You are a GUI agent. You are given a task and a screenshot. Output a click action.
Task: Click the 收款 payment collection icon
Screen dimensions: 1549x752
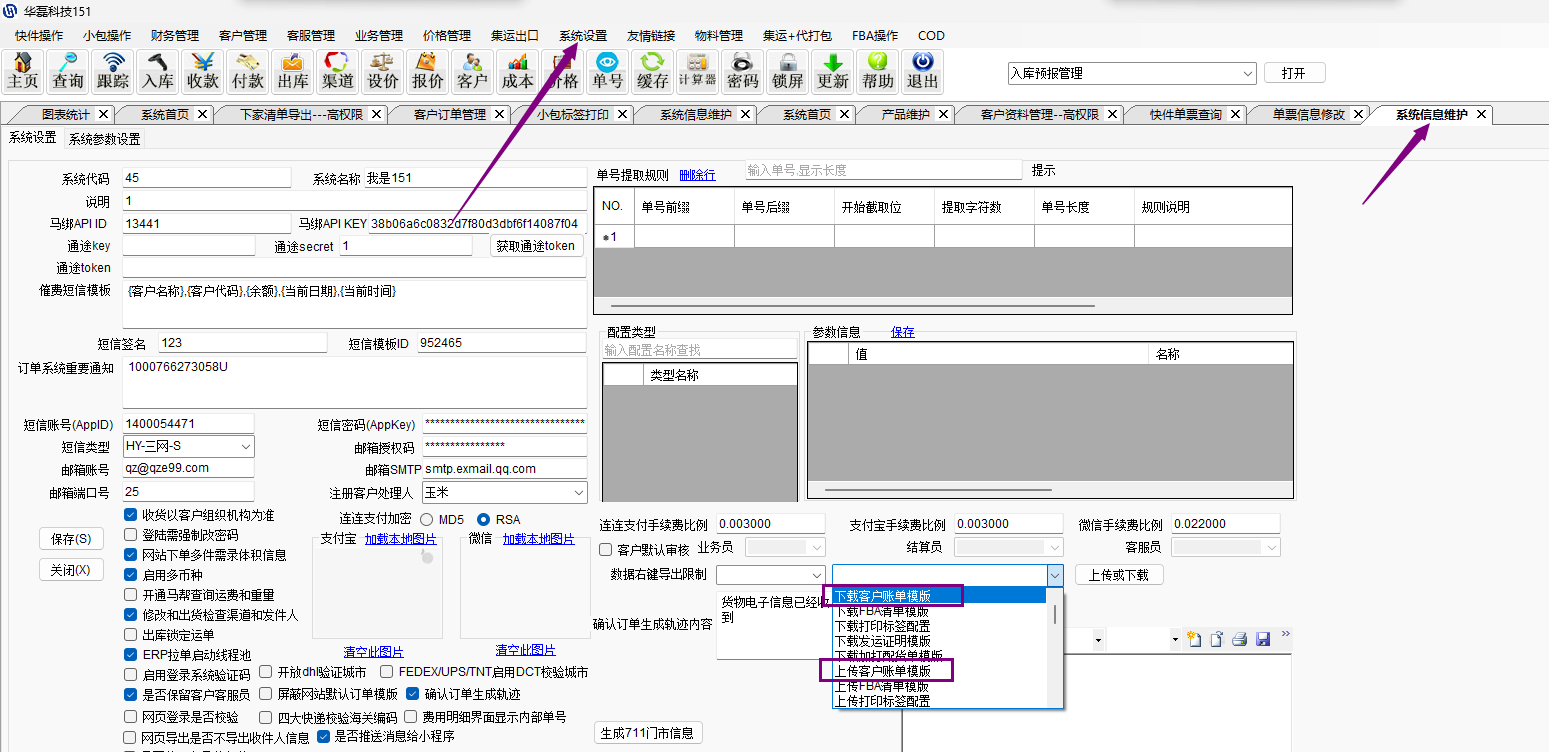click(x=203, y=71)
